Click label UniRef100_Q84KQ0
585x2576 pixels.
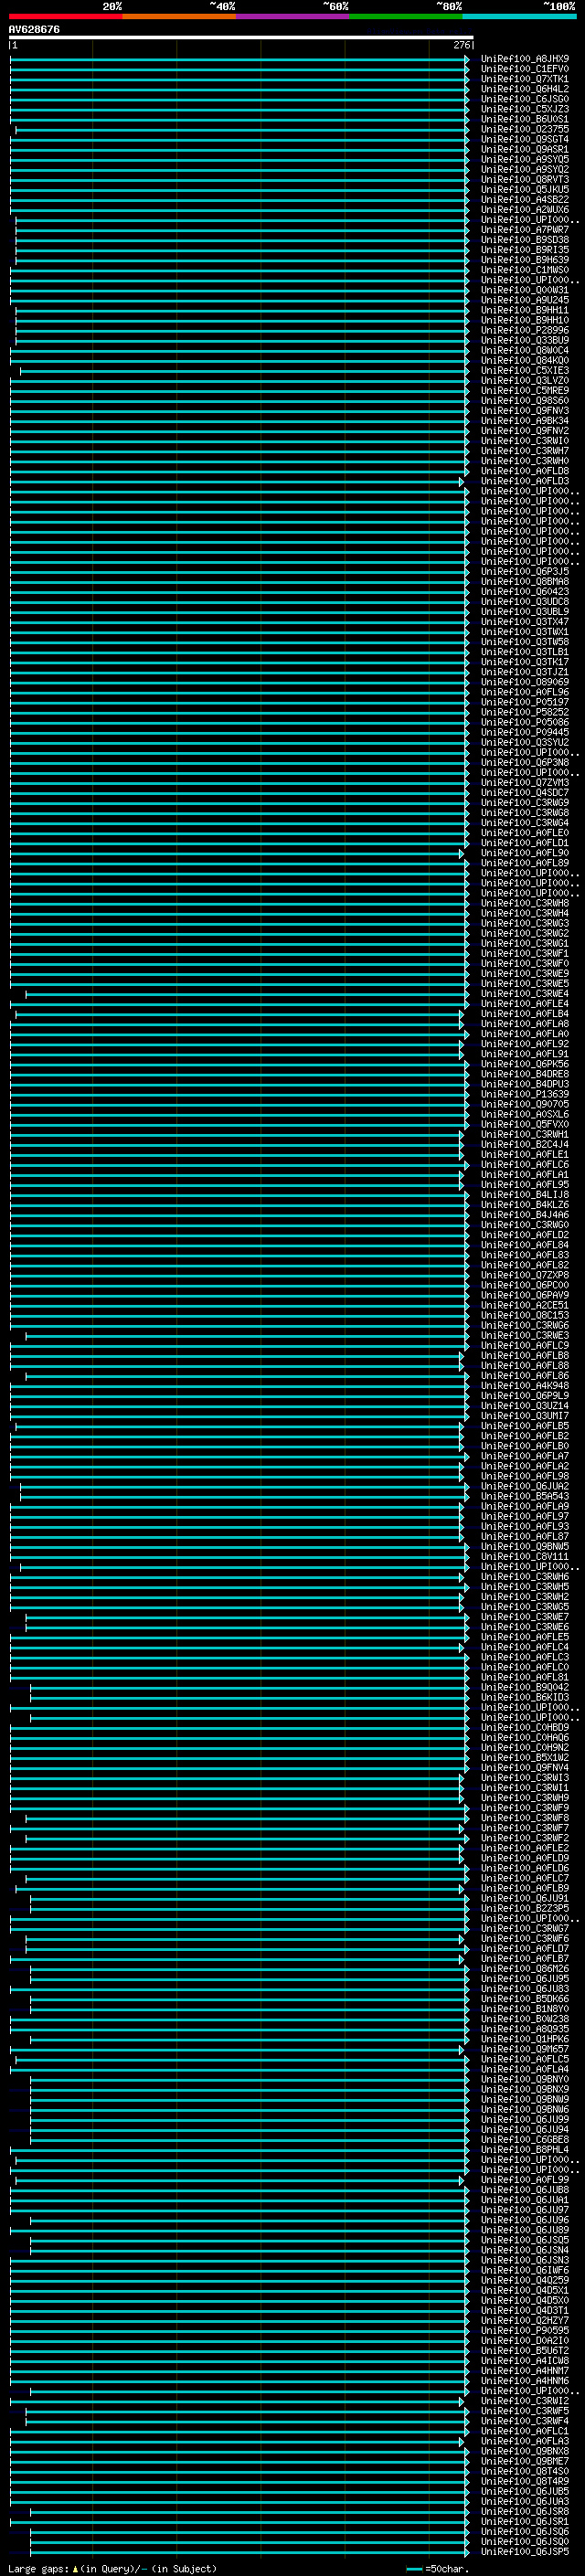[525, 360]
